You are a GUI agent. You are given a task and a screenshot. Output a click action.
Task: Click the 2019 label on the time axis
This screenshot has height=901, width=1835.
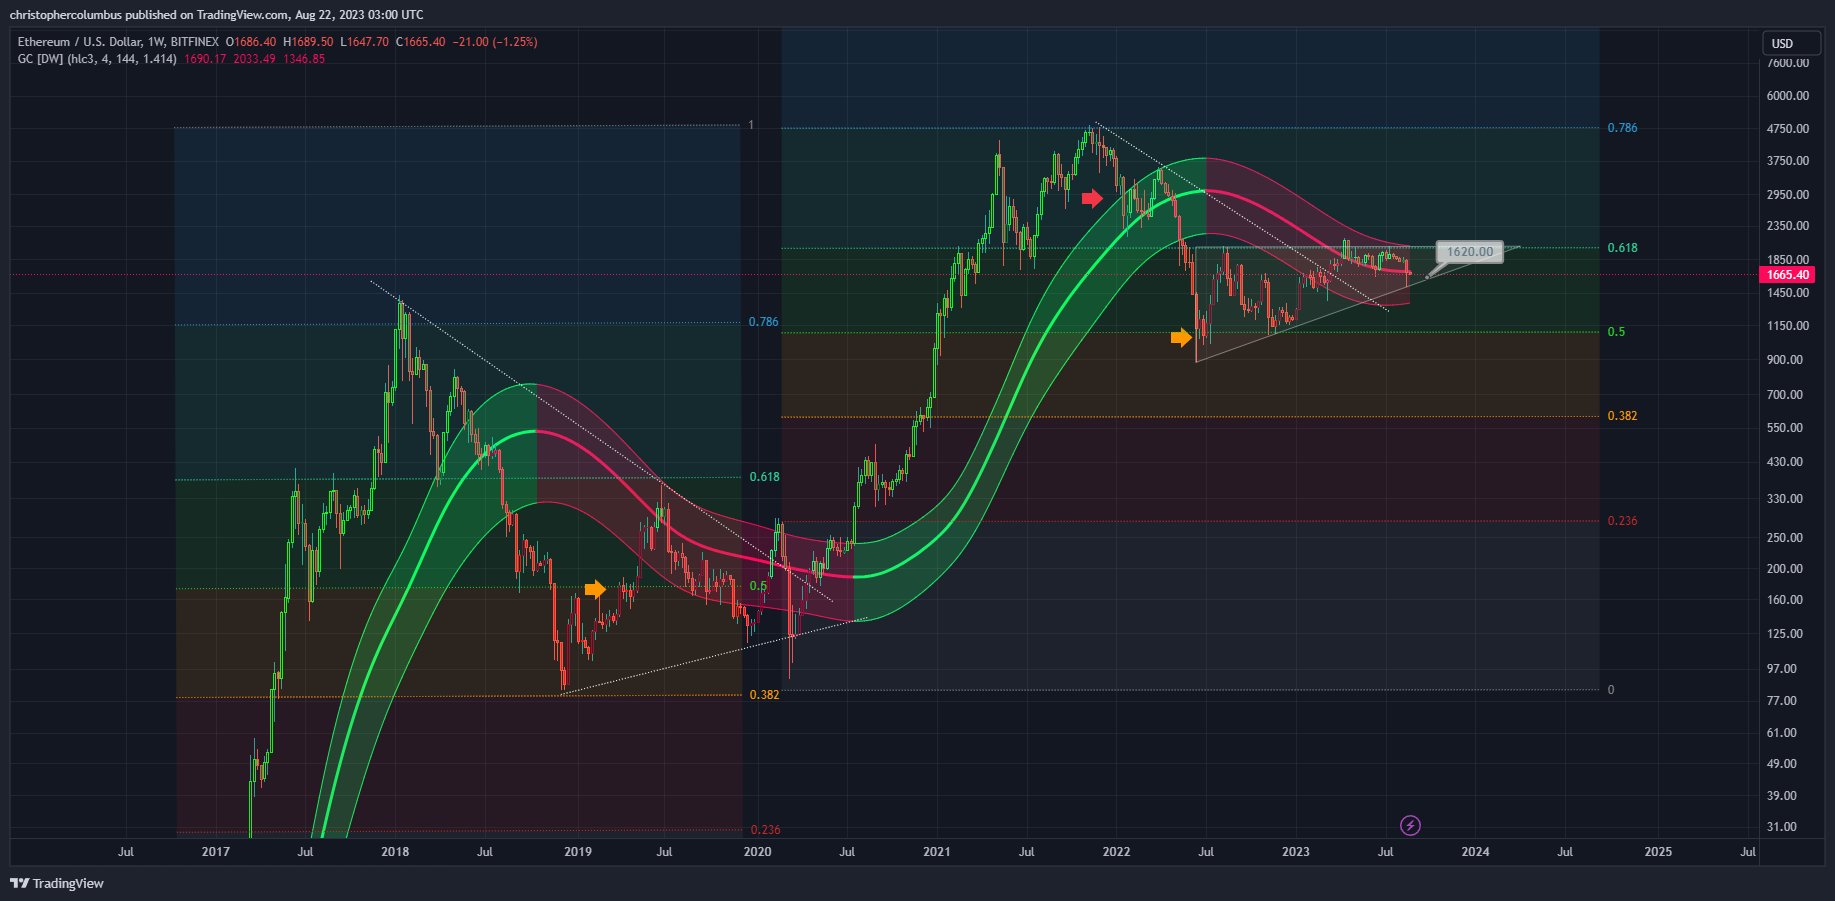click(x=577, y=851)
